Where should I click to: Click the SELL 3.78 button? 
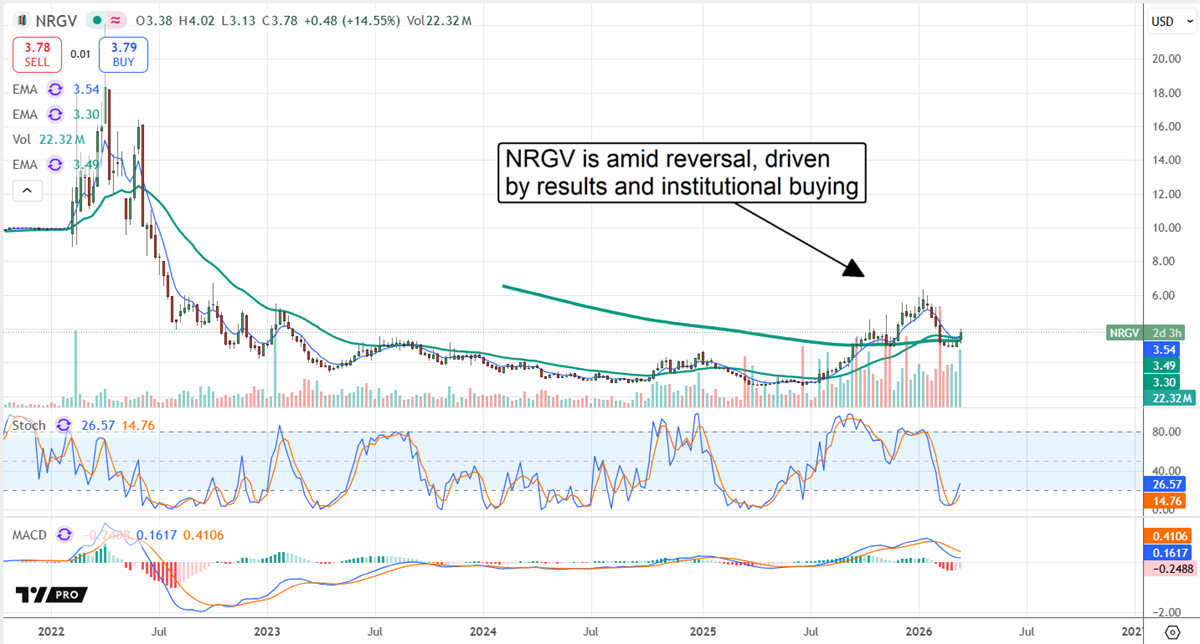point(36,55)
